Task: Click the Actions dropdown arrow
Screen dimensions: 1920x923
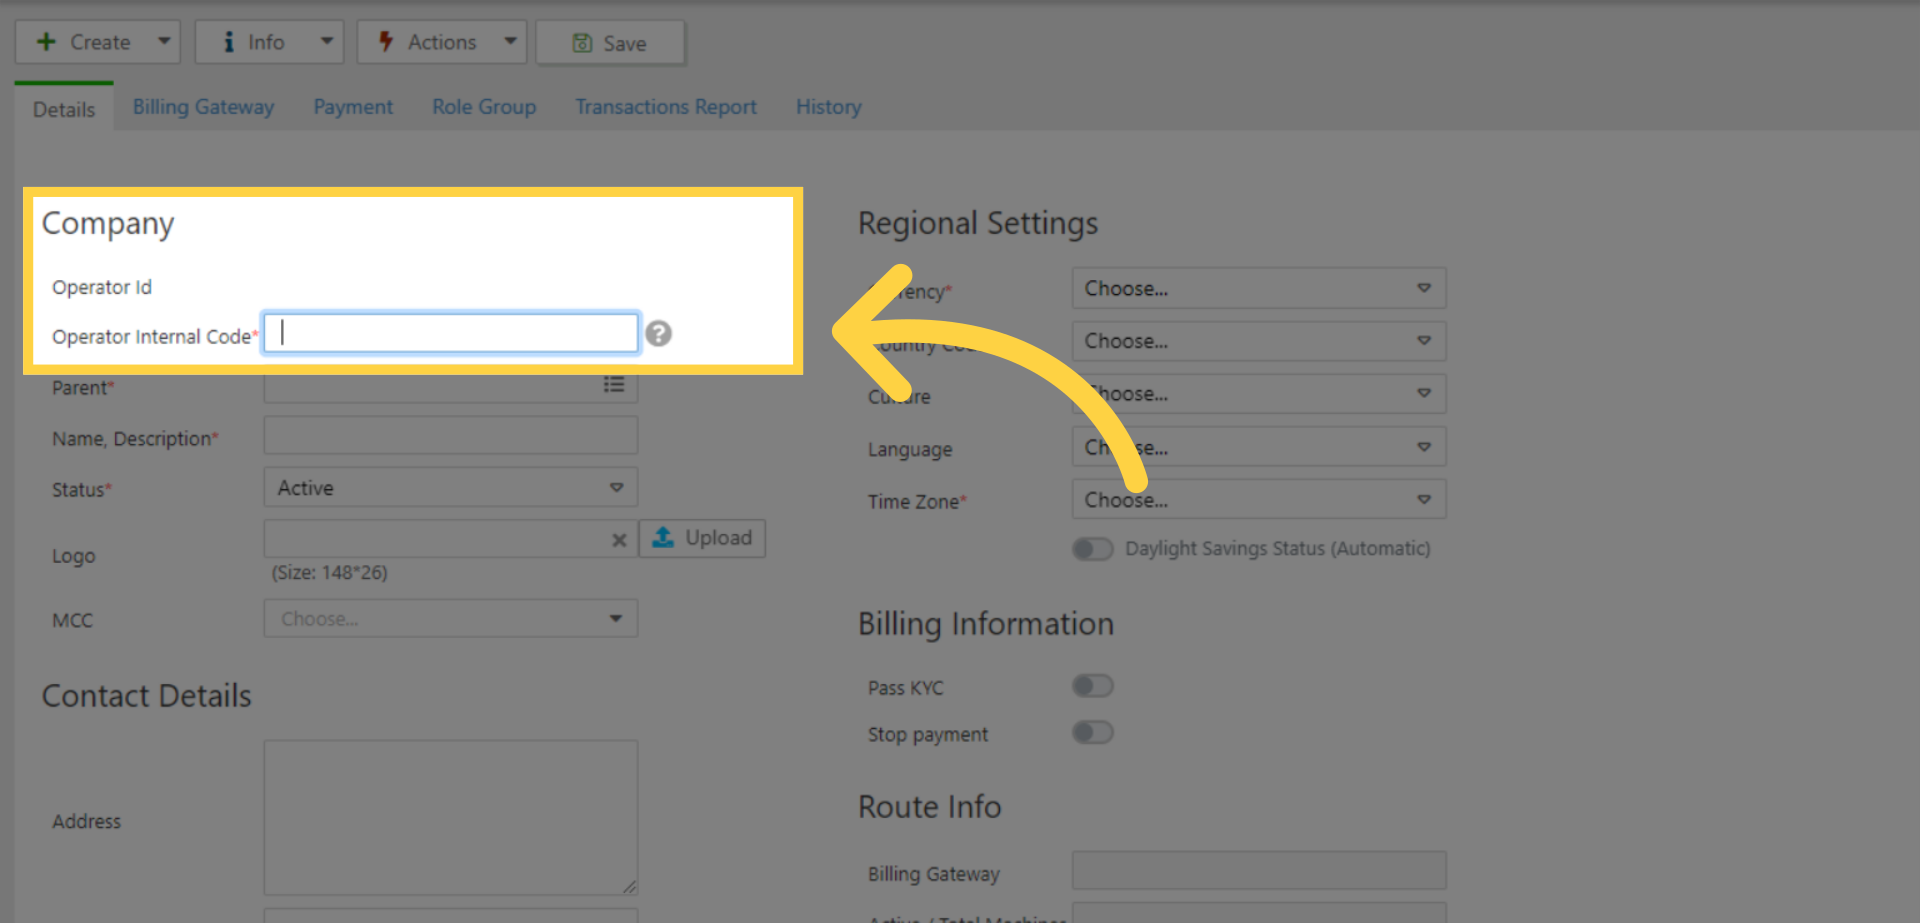Action: 510,42
